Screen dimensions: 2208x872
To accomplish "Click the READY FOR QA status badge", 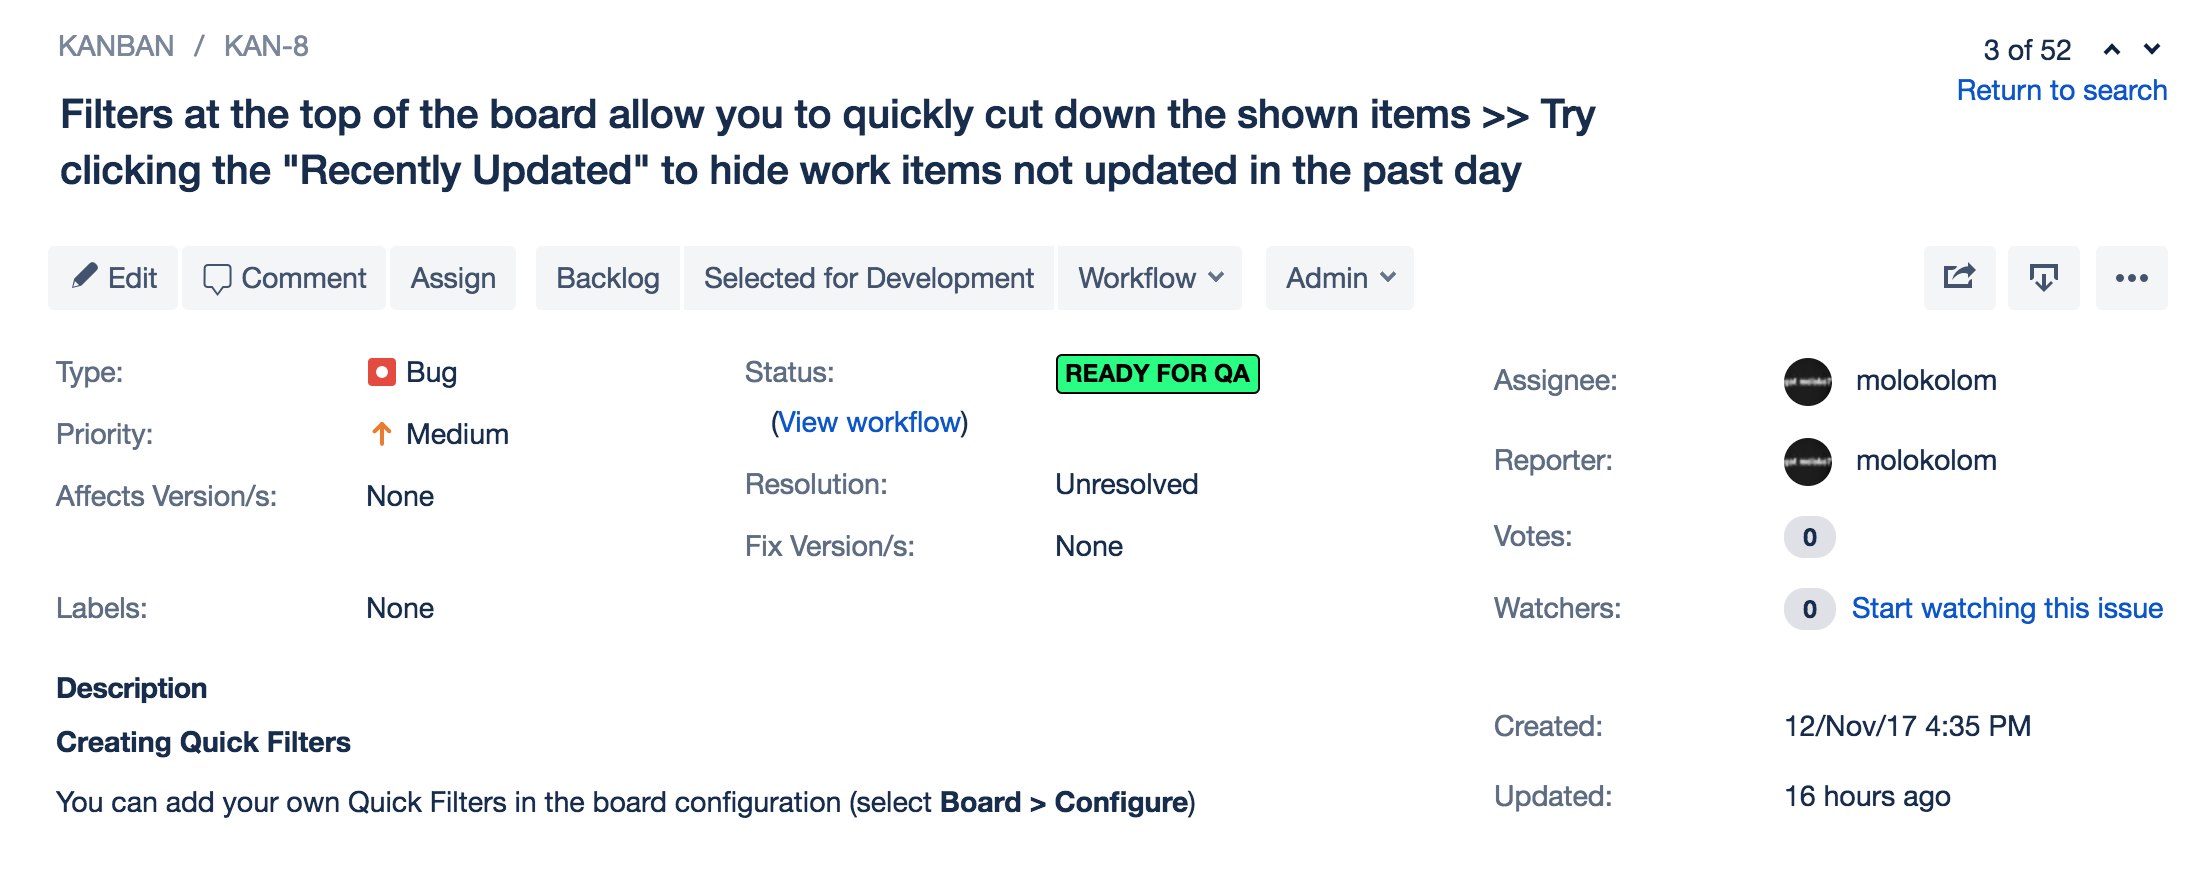I will point(1157,374).
